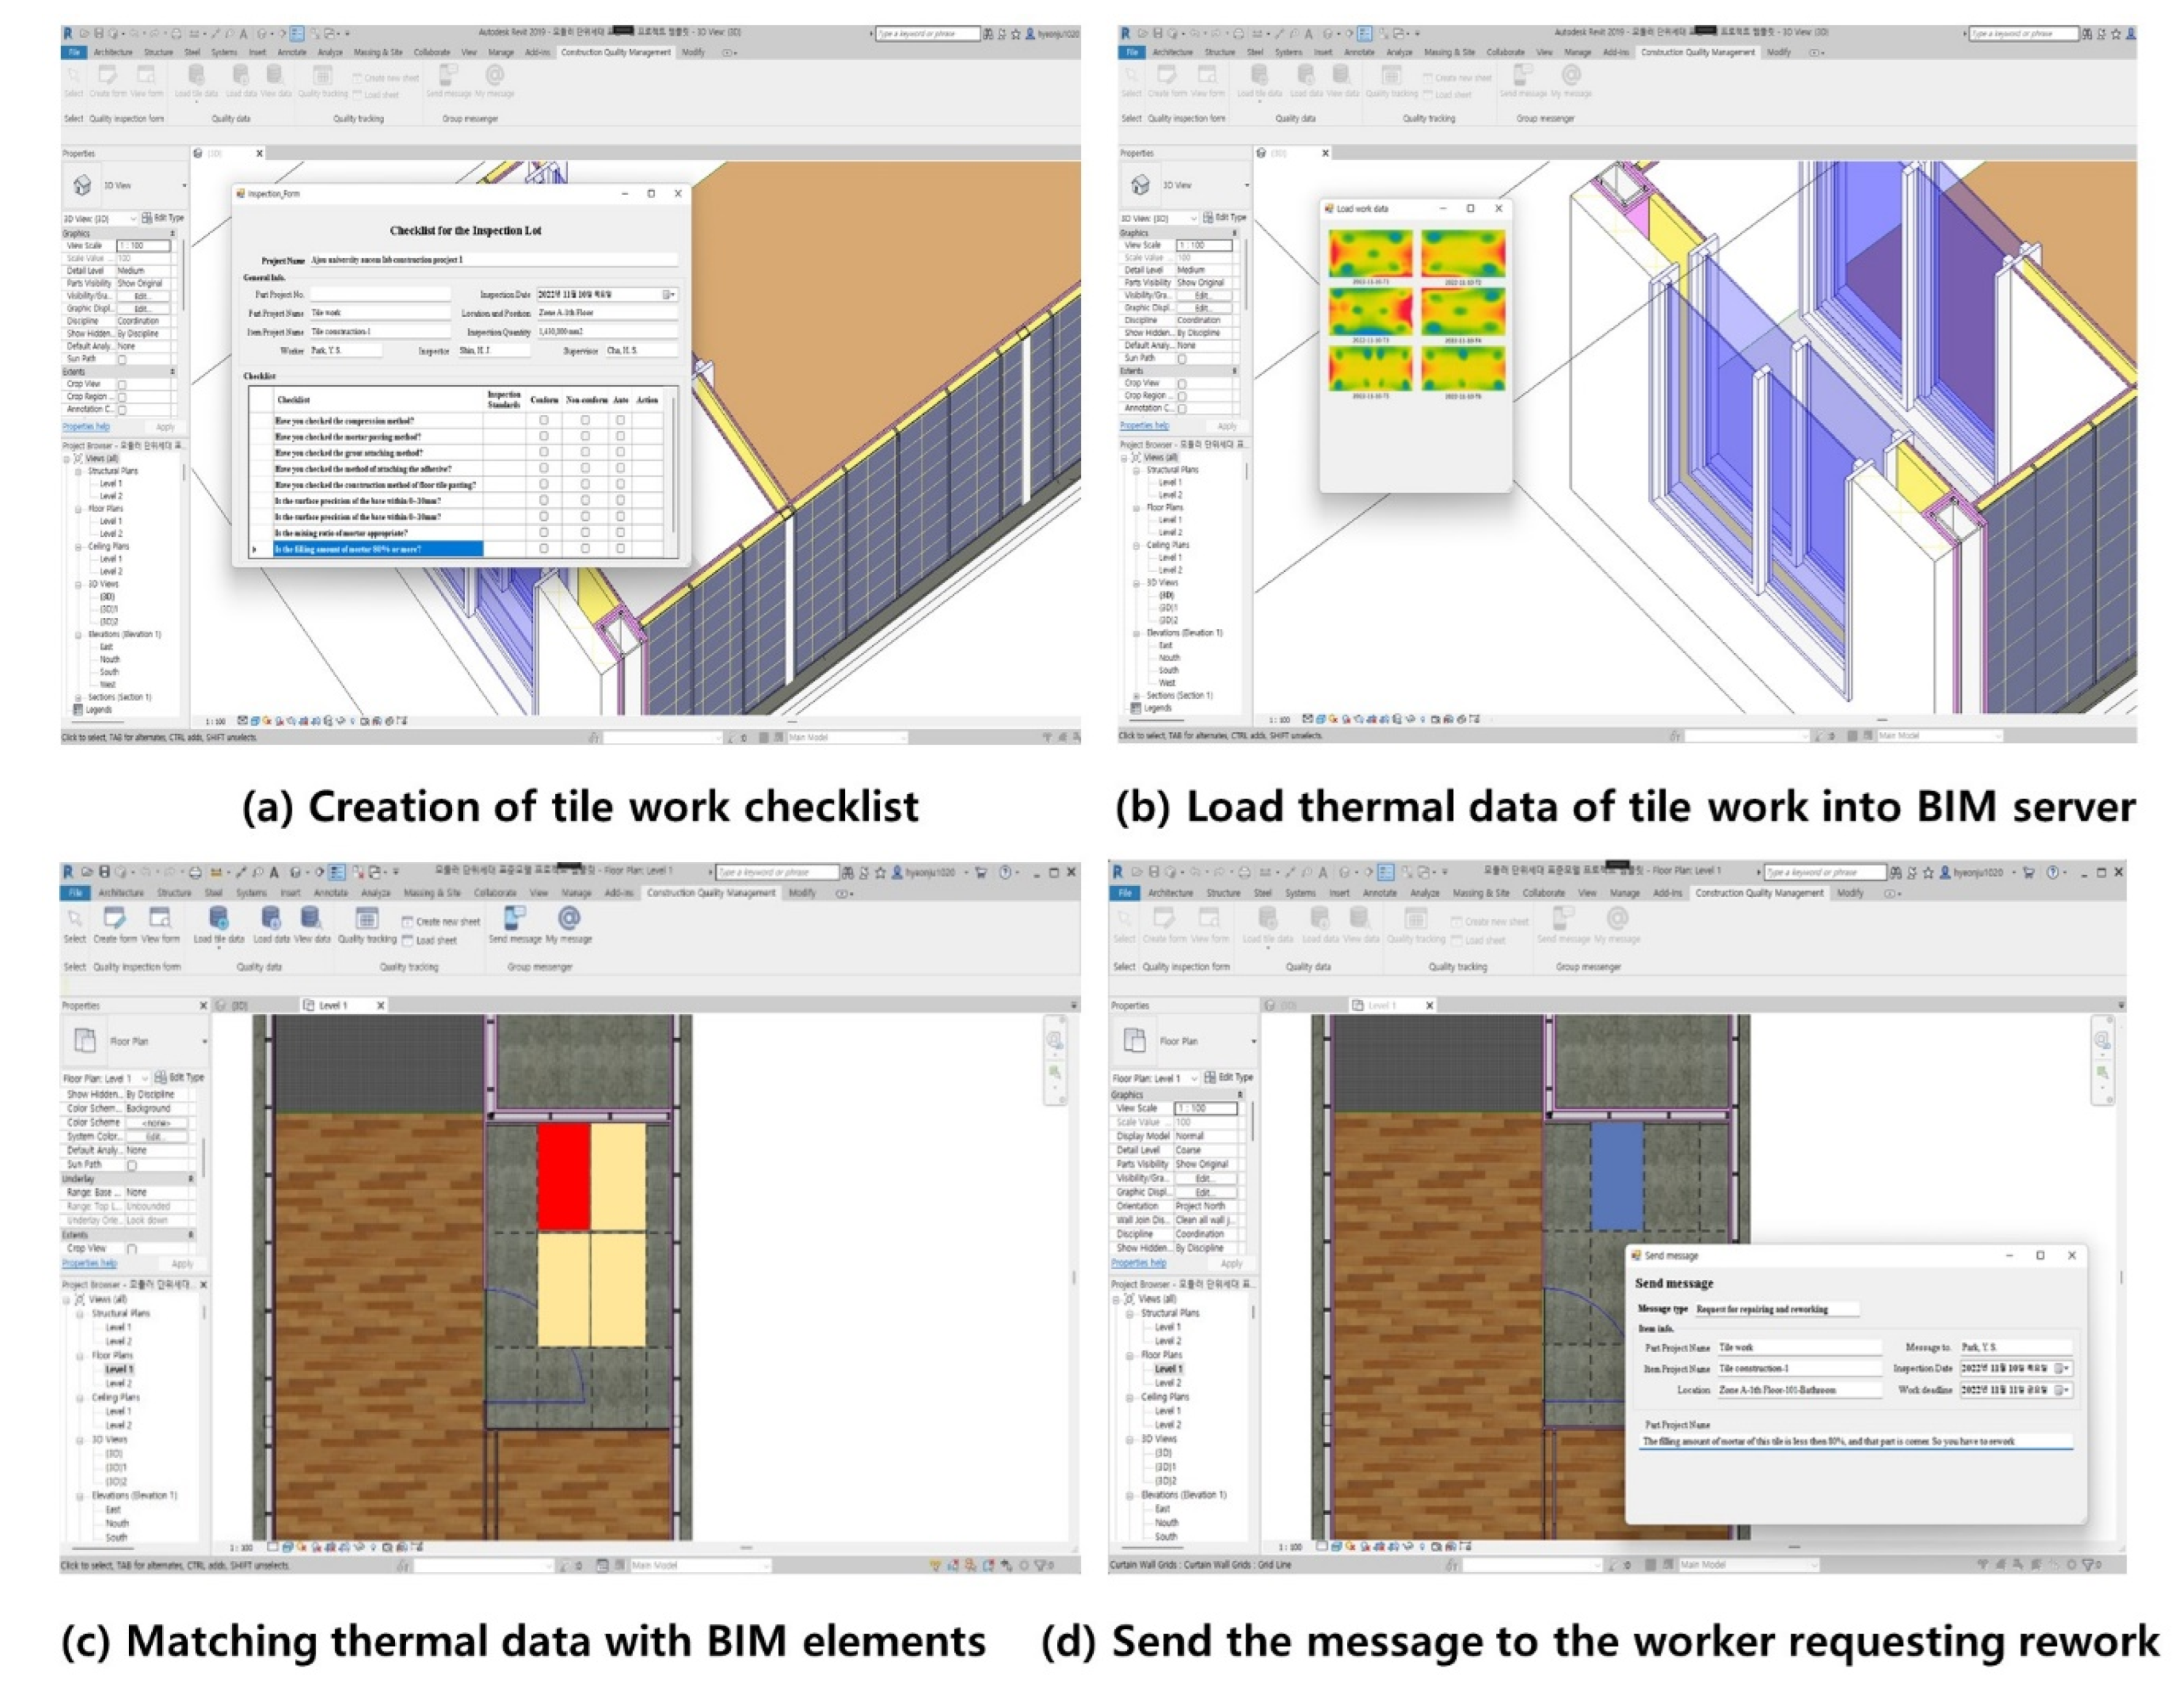Tick Non-conform box for mortar filling 80% row
This screenshot has width=2184, height=1690.
585,549
